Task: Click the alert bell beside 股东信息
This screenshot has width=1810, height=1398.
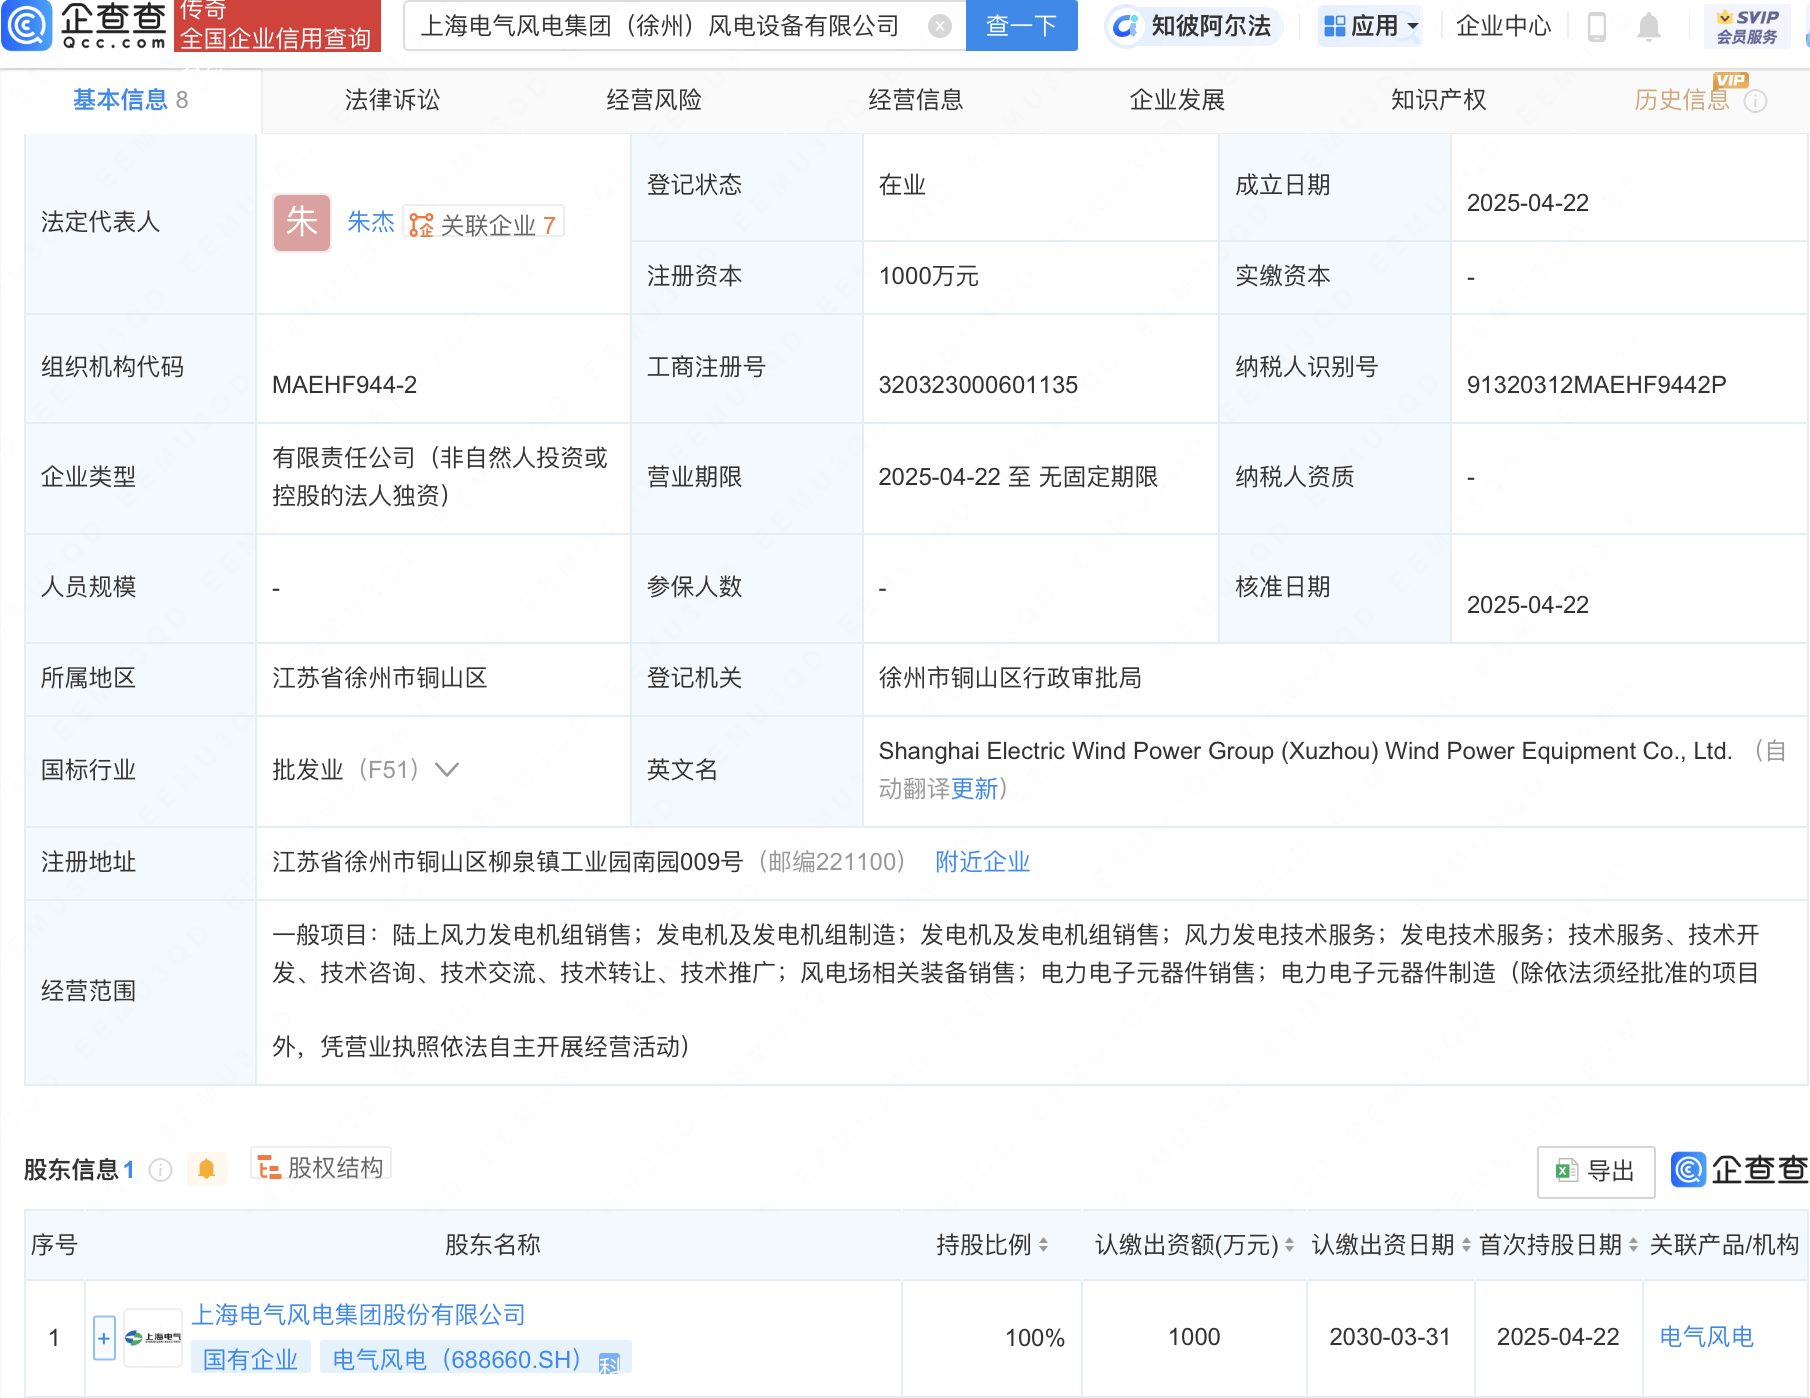Action: click(207, 1167)
